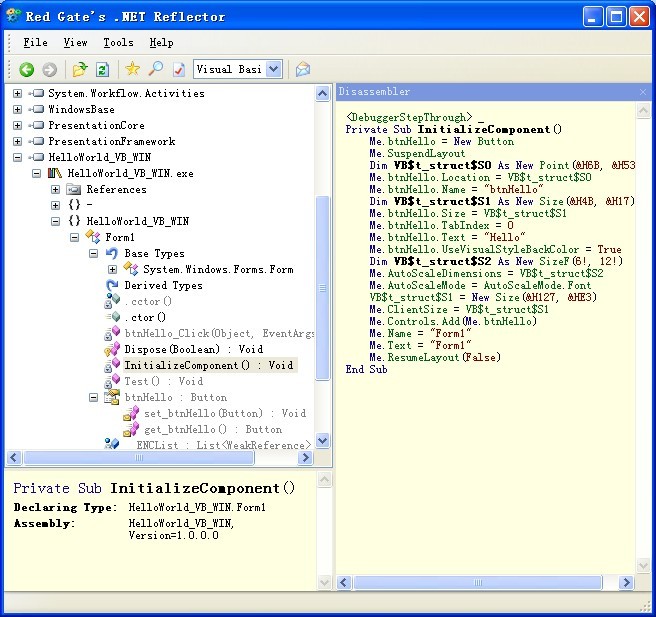Click the tree panel vertical scrollbar thumb
656x617 pixels.
click(x=323, y=288)
